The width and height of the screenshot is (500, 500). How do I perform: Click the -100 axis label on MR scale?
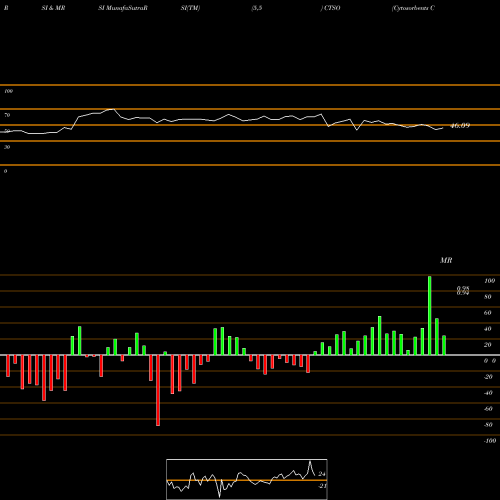[489, 441]
